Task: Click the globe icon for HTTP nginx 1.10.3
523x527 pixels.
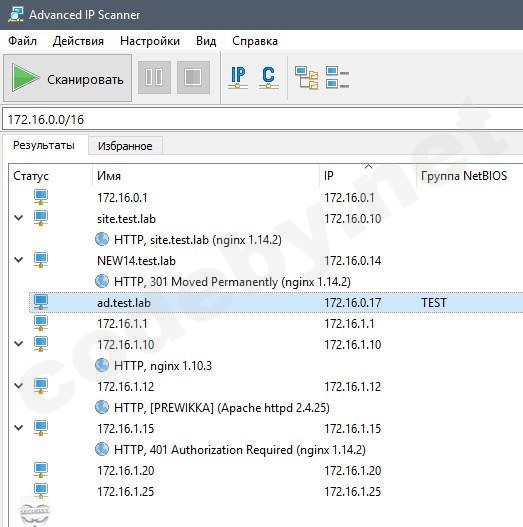Action: point(102,365)
